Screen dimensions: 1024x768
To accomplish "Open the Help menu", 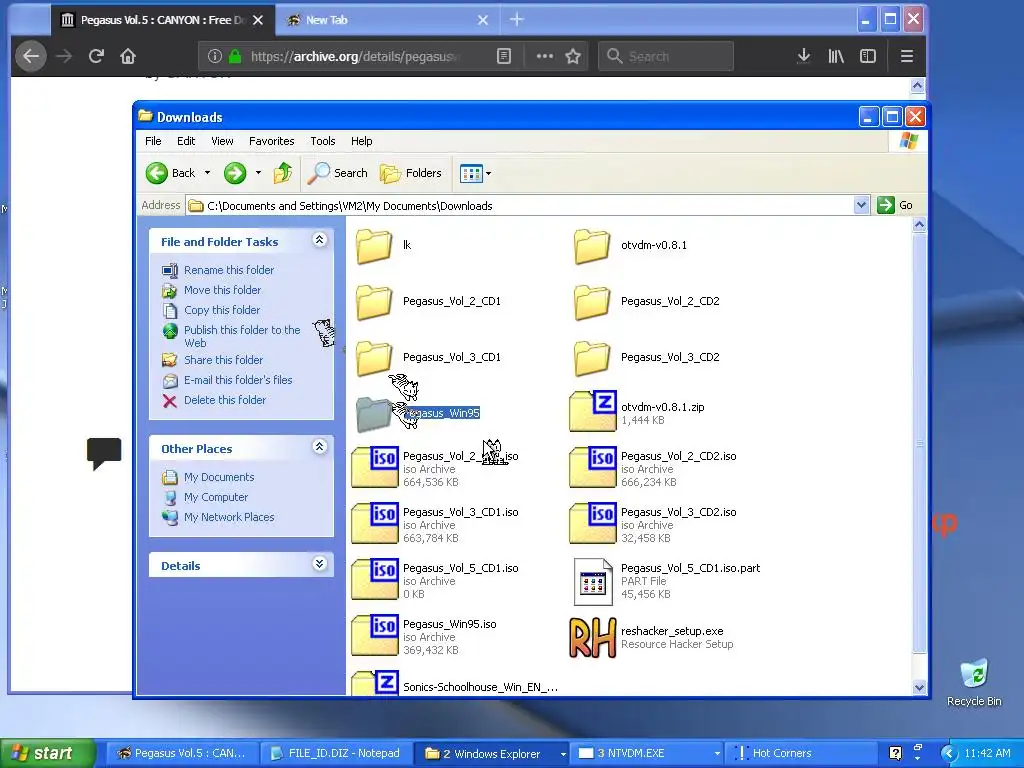I will pyautogui.click(x=361, y=141).
